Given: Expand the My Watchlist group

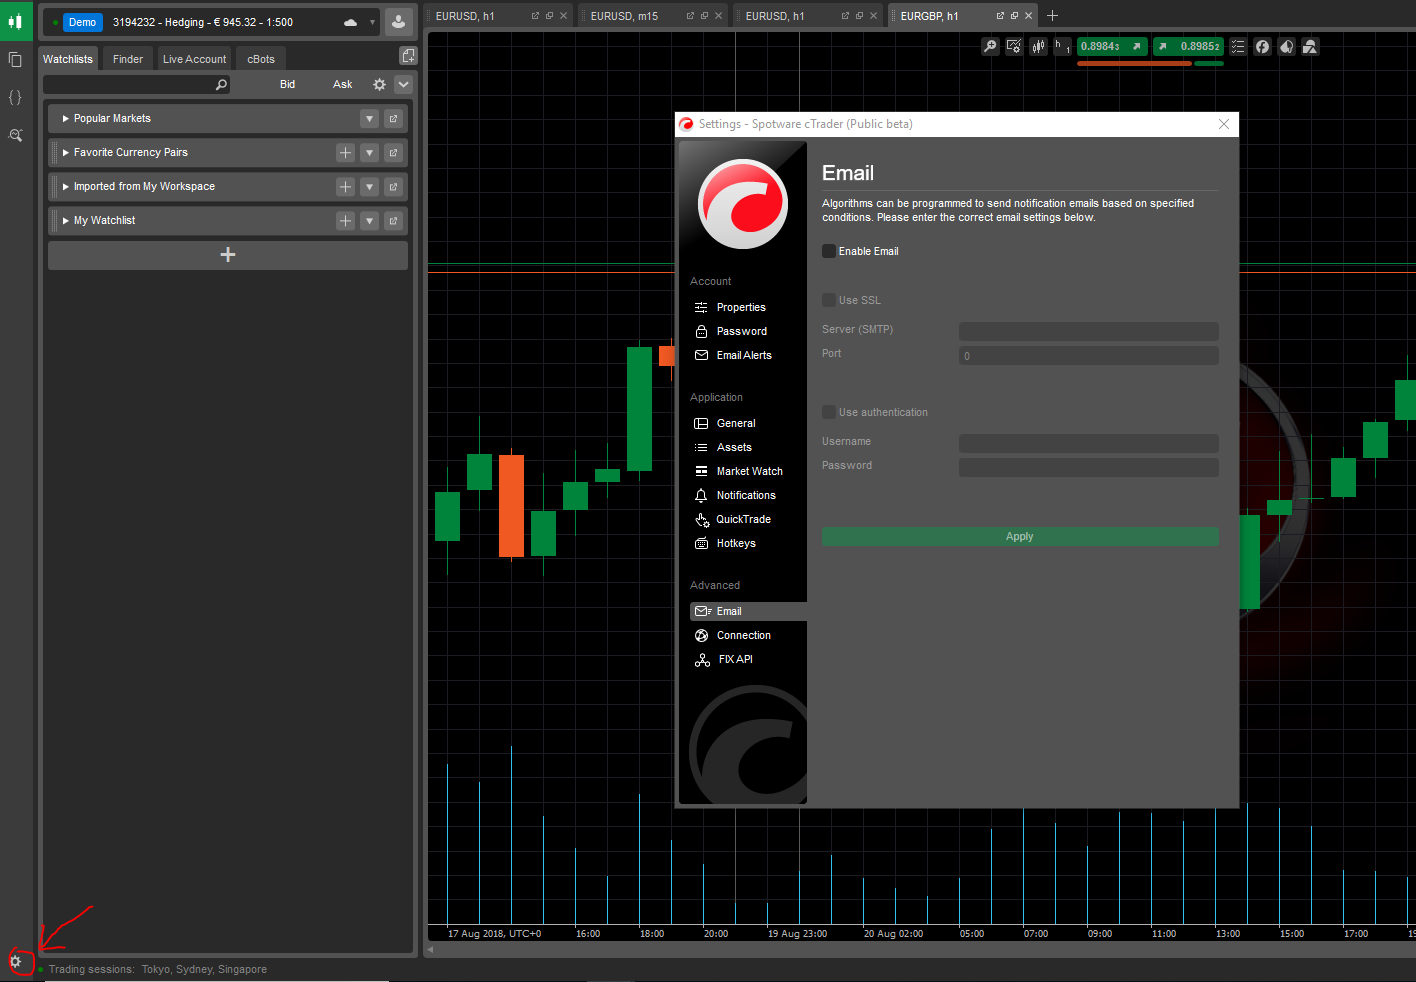Looking at the screenshot, I should (x=66, y=221).
